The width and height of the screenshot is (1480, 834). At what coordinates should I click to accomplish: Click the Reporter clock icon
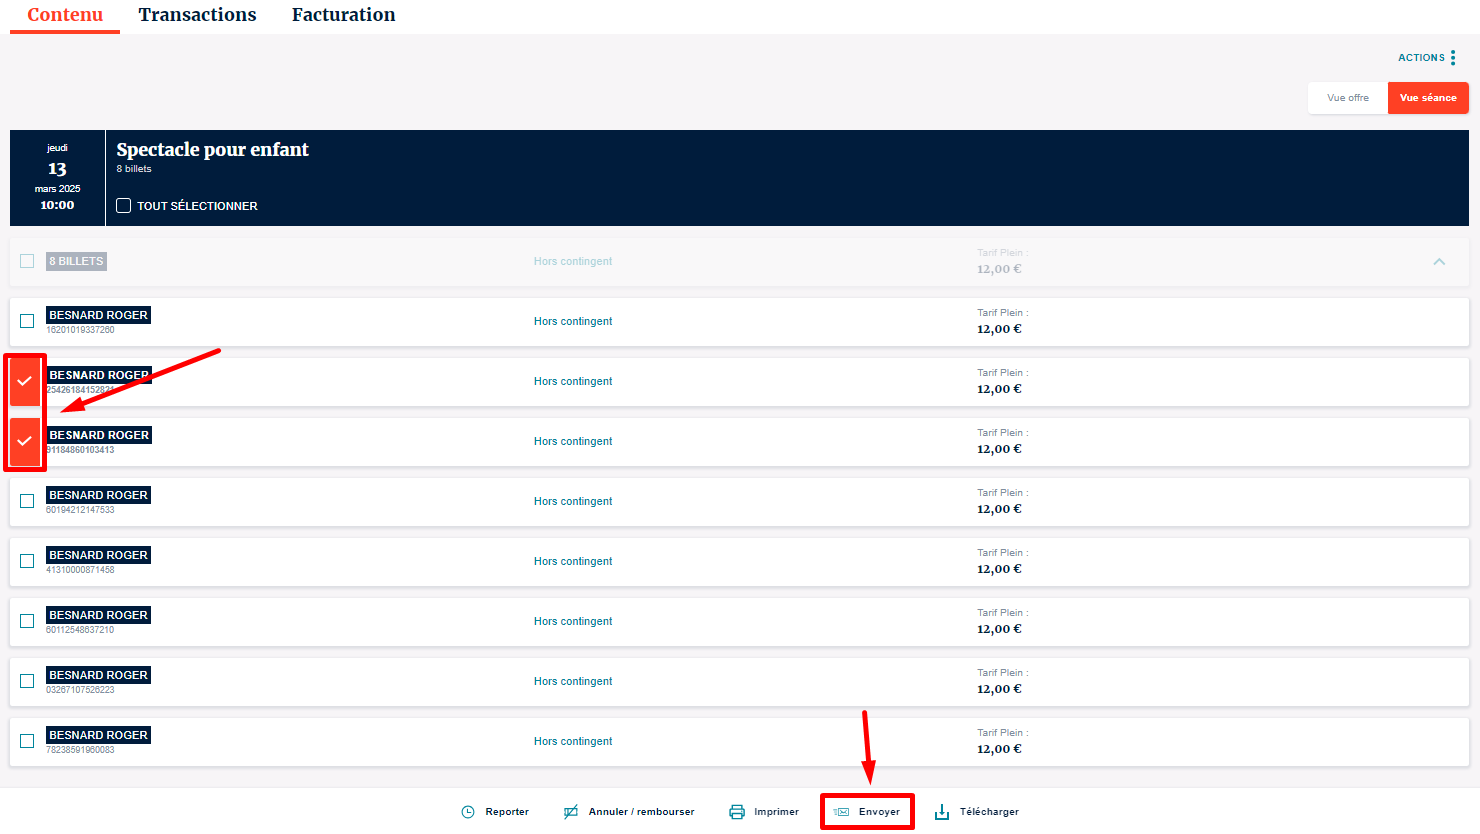[x=468, y=812]
